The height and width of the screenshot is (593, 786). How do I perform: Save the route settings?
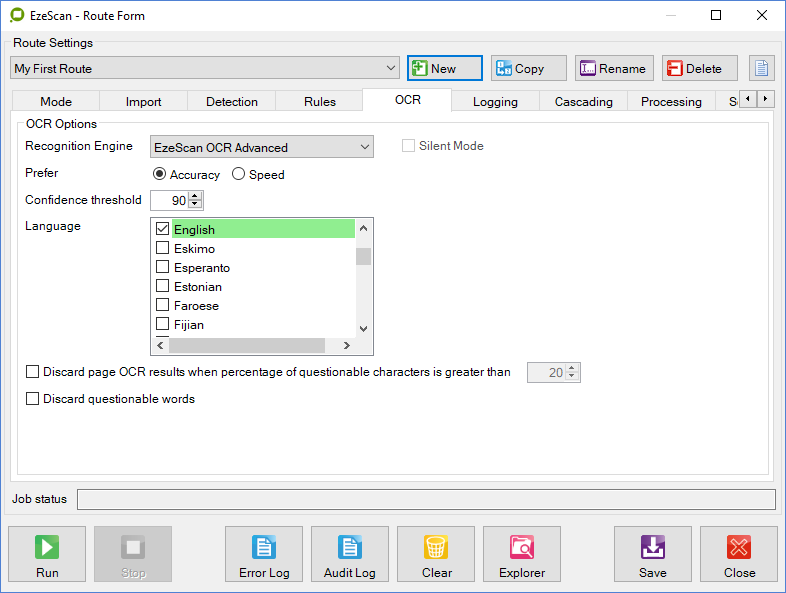pos(653,554)
